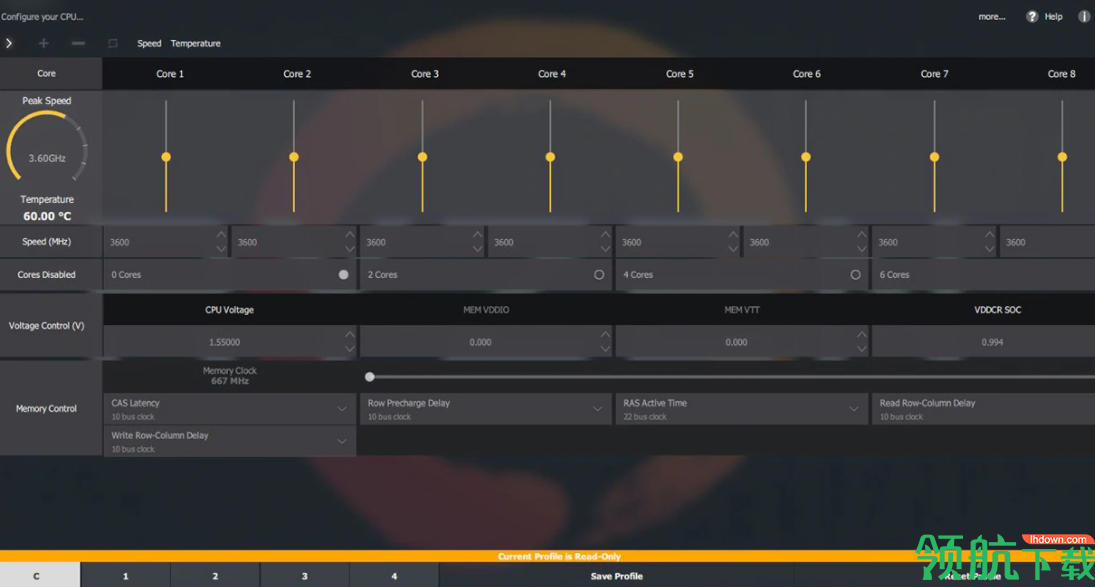Decrease Core 5 speed with down arrow
1095x587 pixels.
pos(733,249)
